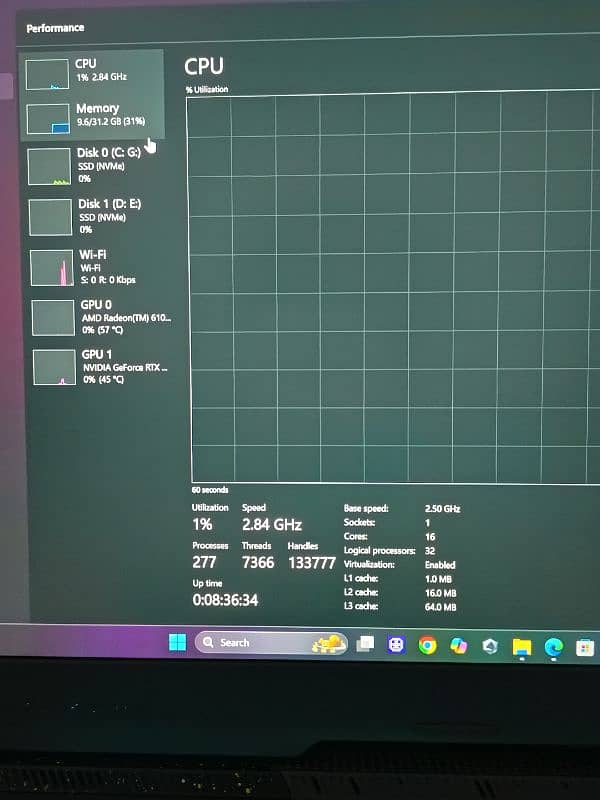Click the Wi-Fi 'S: 0 R: 0 Kbps' text
The width and height of the screenshot is (600, 800).
point(108,280)
